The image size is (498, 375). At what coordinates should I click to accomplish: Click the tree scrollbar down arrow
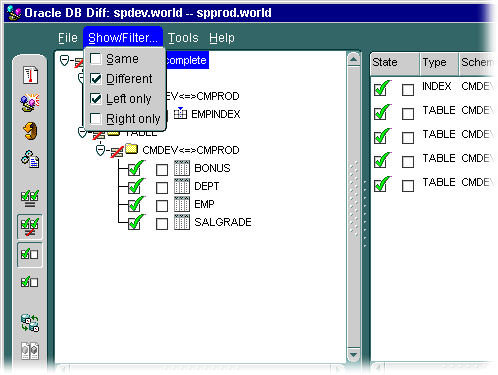click(353, 354)
